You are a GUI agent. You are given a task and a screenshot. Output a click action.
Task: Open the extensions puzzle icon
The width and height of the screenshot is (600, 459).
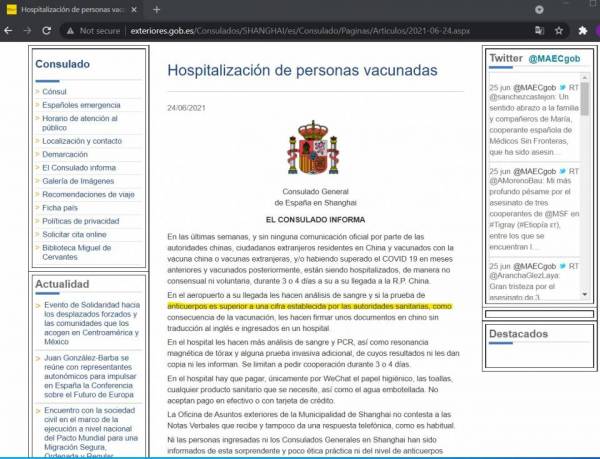[582, 31]
